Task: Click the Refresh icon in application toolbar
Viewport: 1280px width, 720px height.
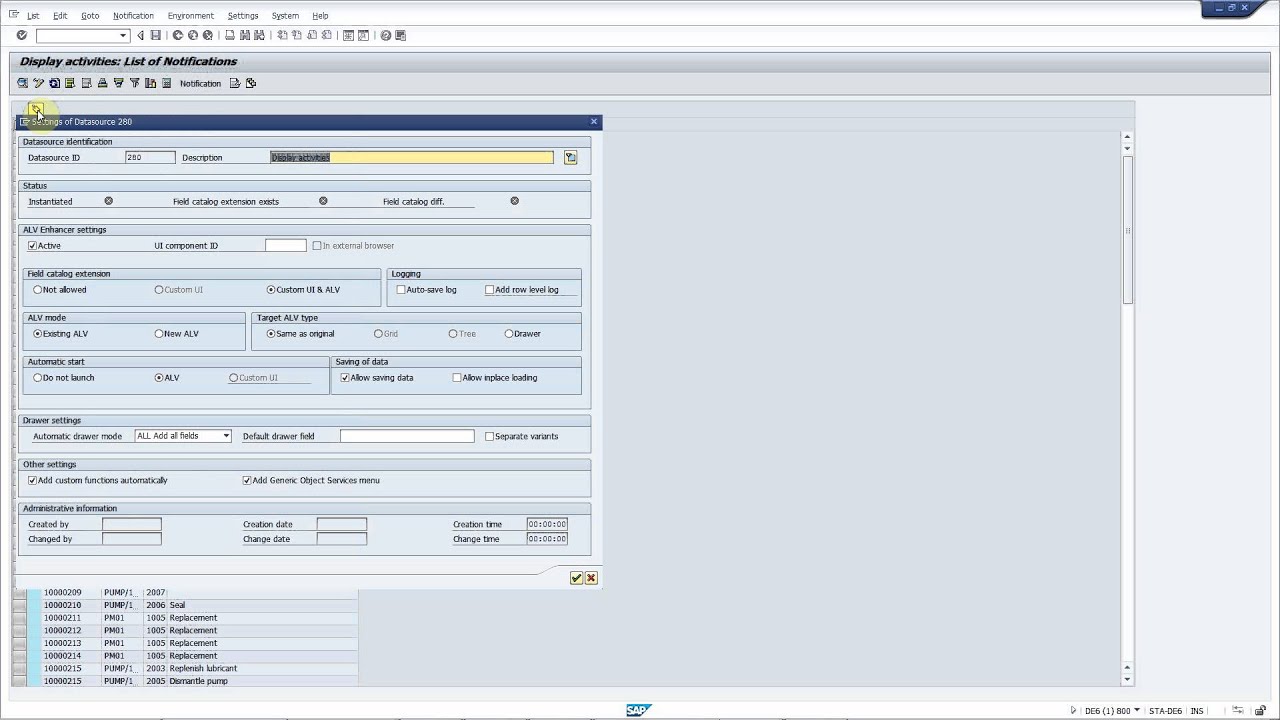Action: (54, 83)
